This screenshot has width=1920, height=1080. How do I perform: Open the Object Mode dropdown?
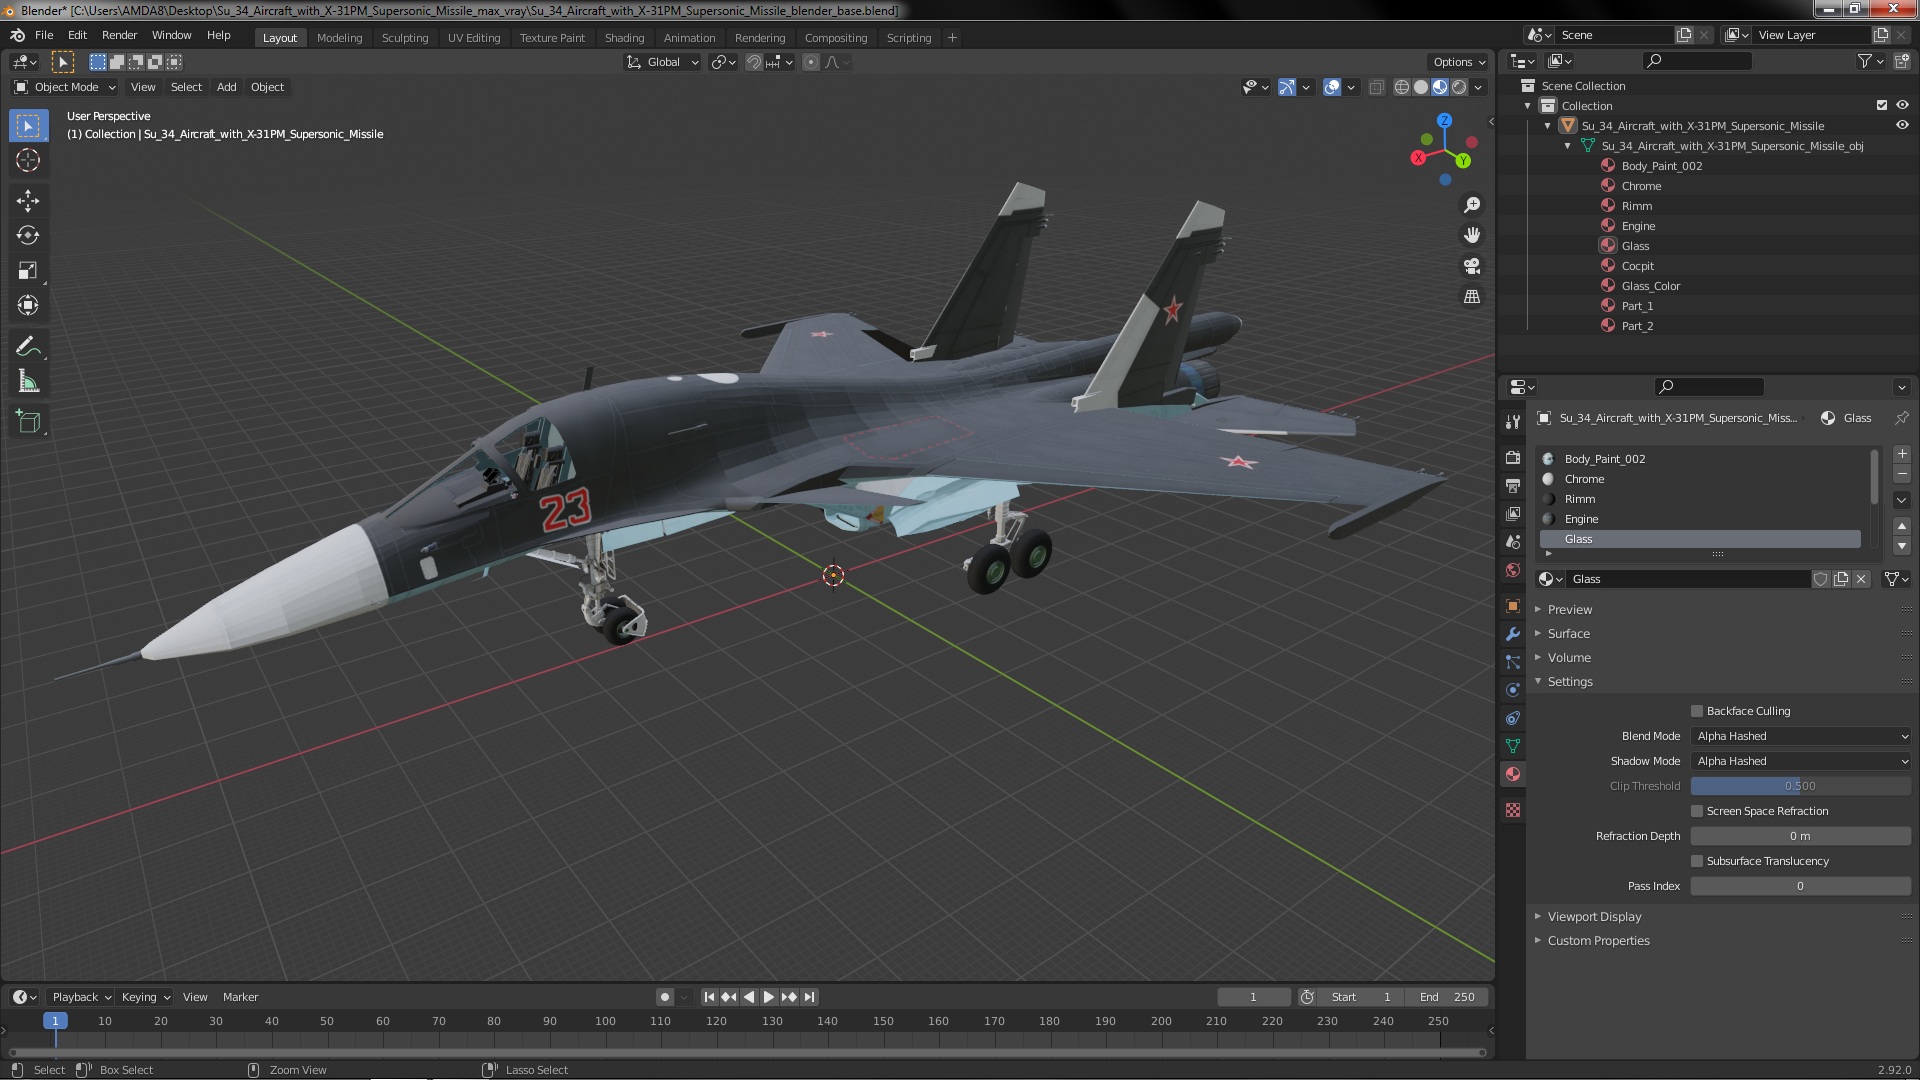pyautogui.click(x=65, y=87)
